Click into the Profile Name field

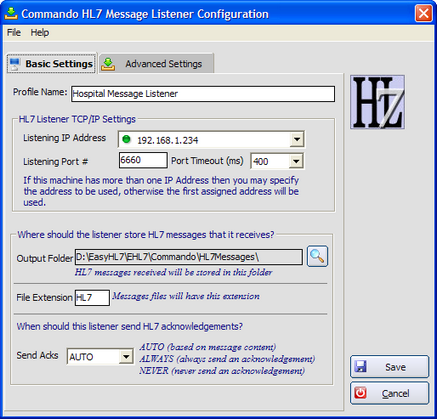203,94
